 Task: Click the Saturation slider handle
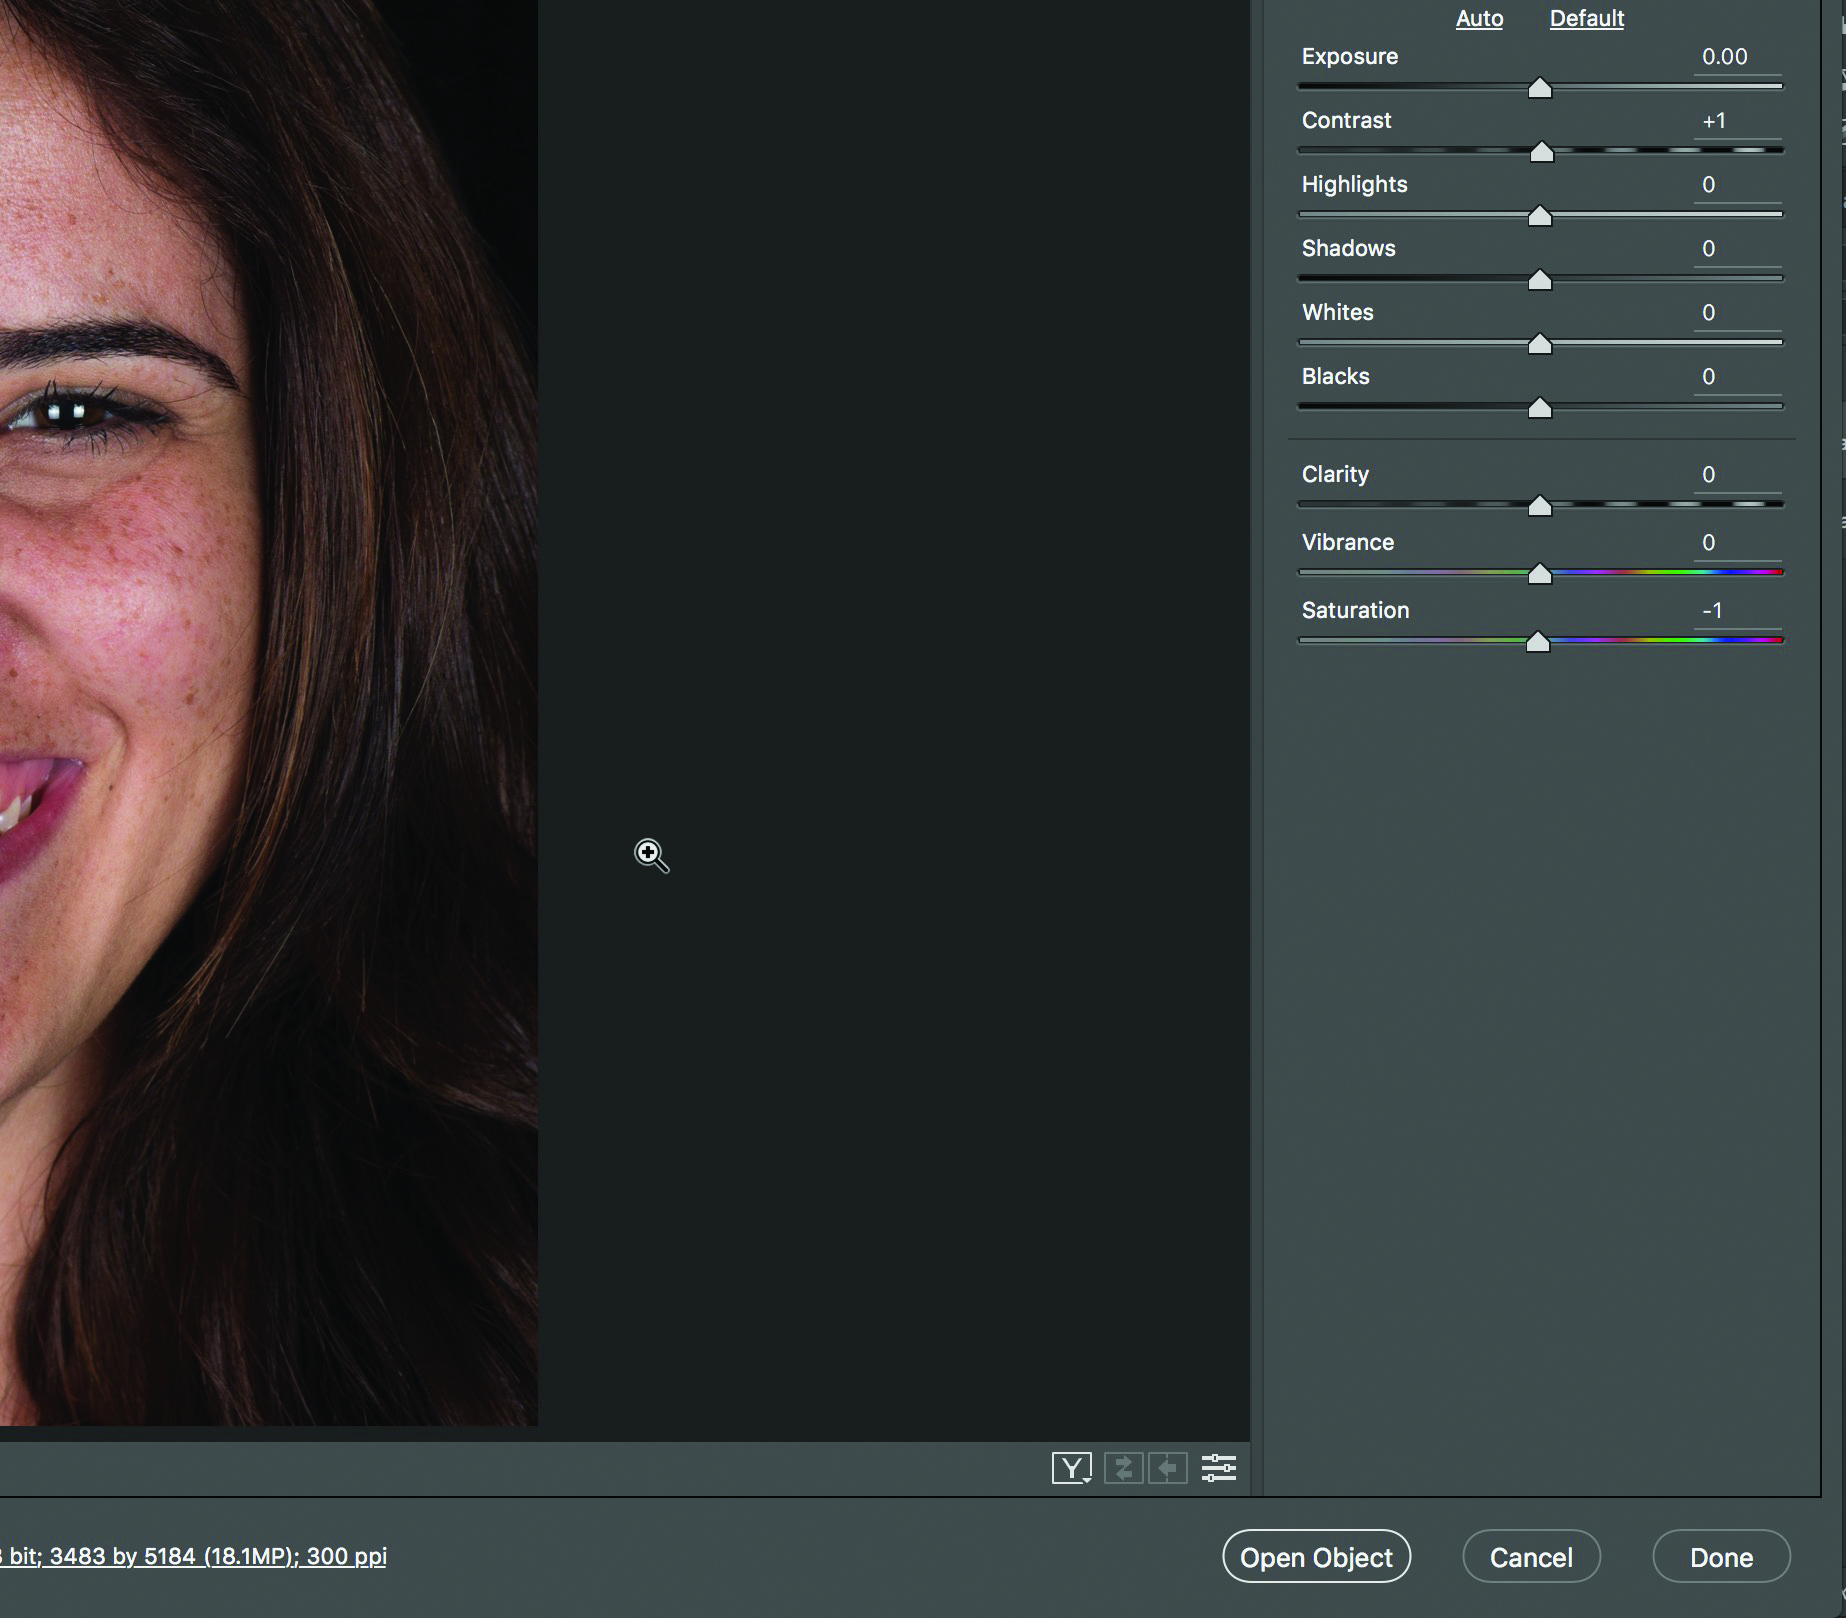coord(1538,643)
